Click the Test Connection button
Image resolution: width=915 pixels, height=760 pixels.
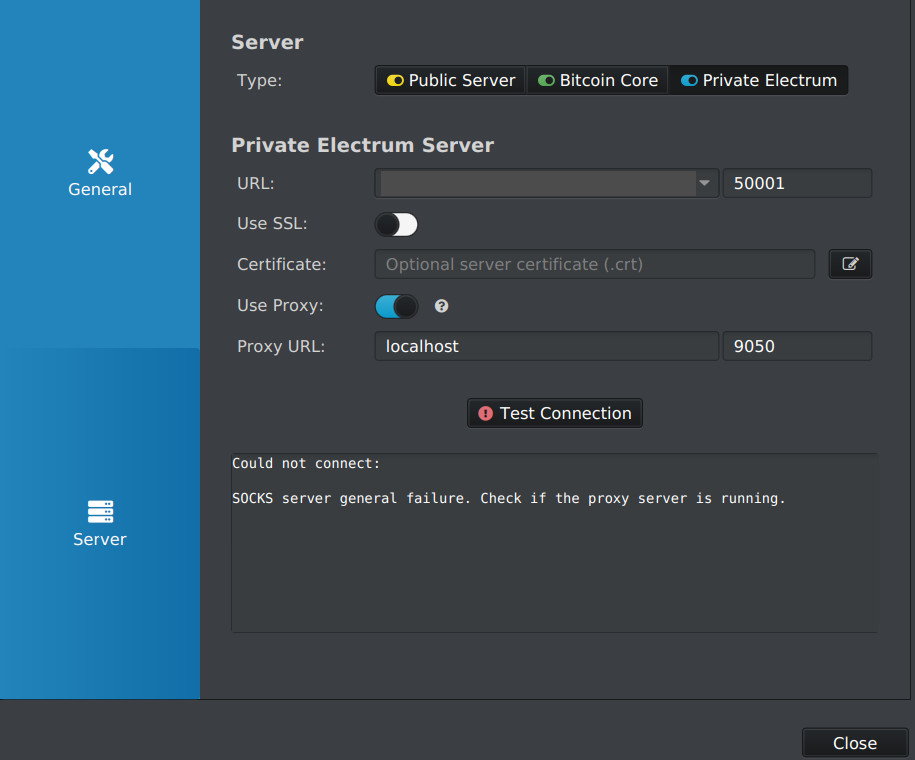click(554, 413)
